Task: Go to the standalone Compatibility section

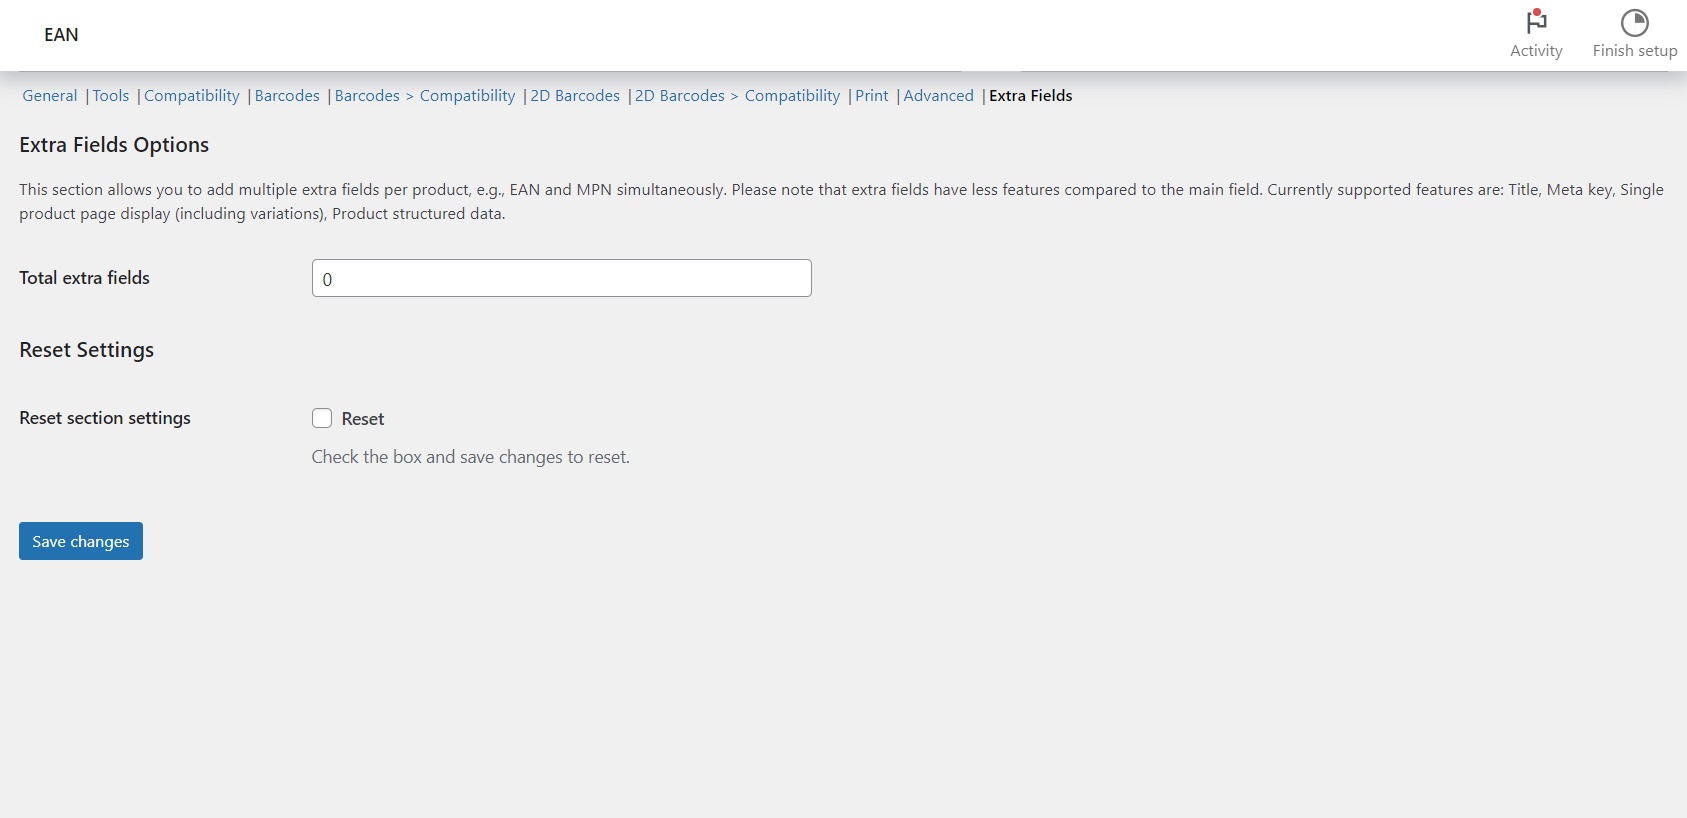Action: click(192, 96)
